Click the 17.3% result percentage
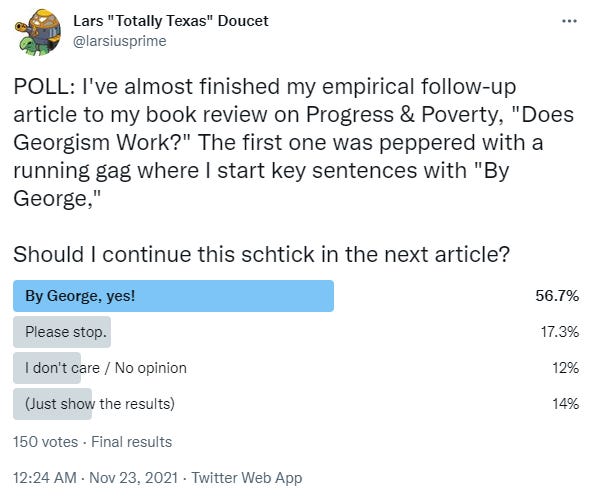 coord(560,332)
